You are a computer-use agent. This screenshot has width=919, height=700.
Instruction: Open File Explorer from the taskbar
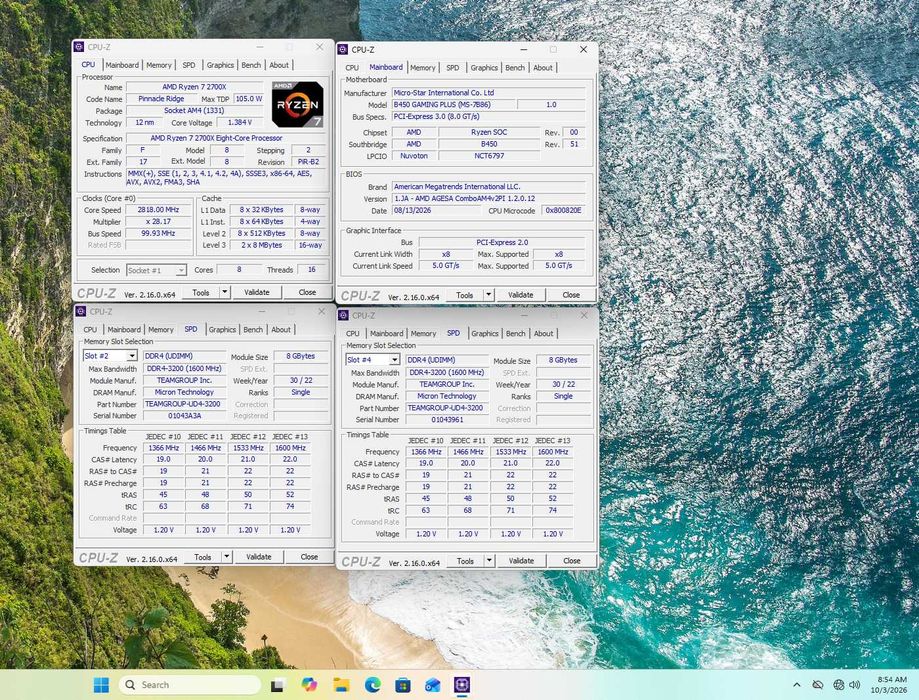341,684
